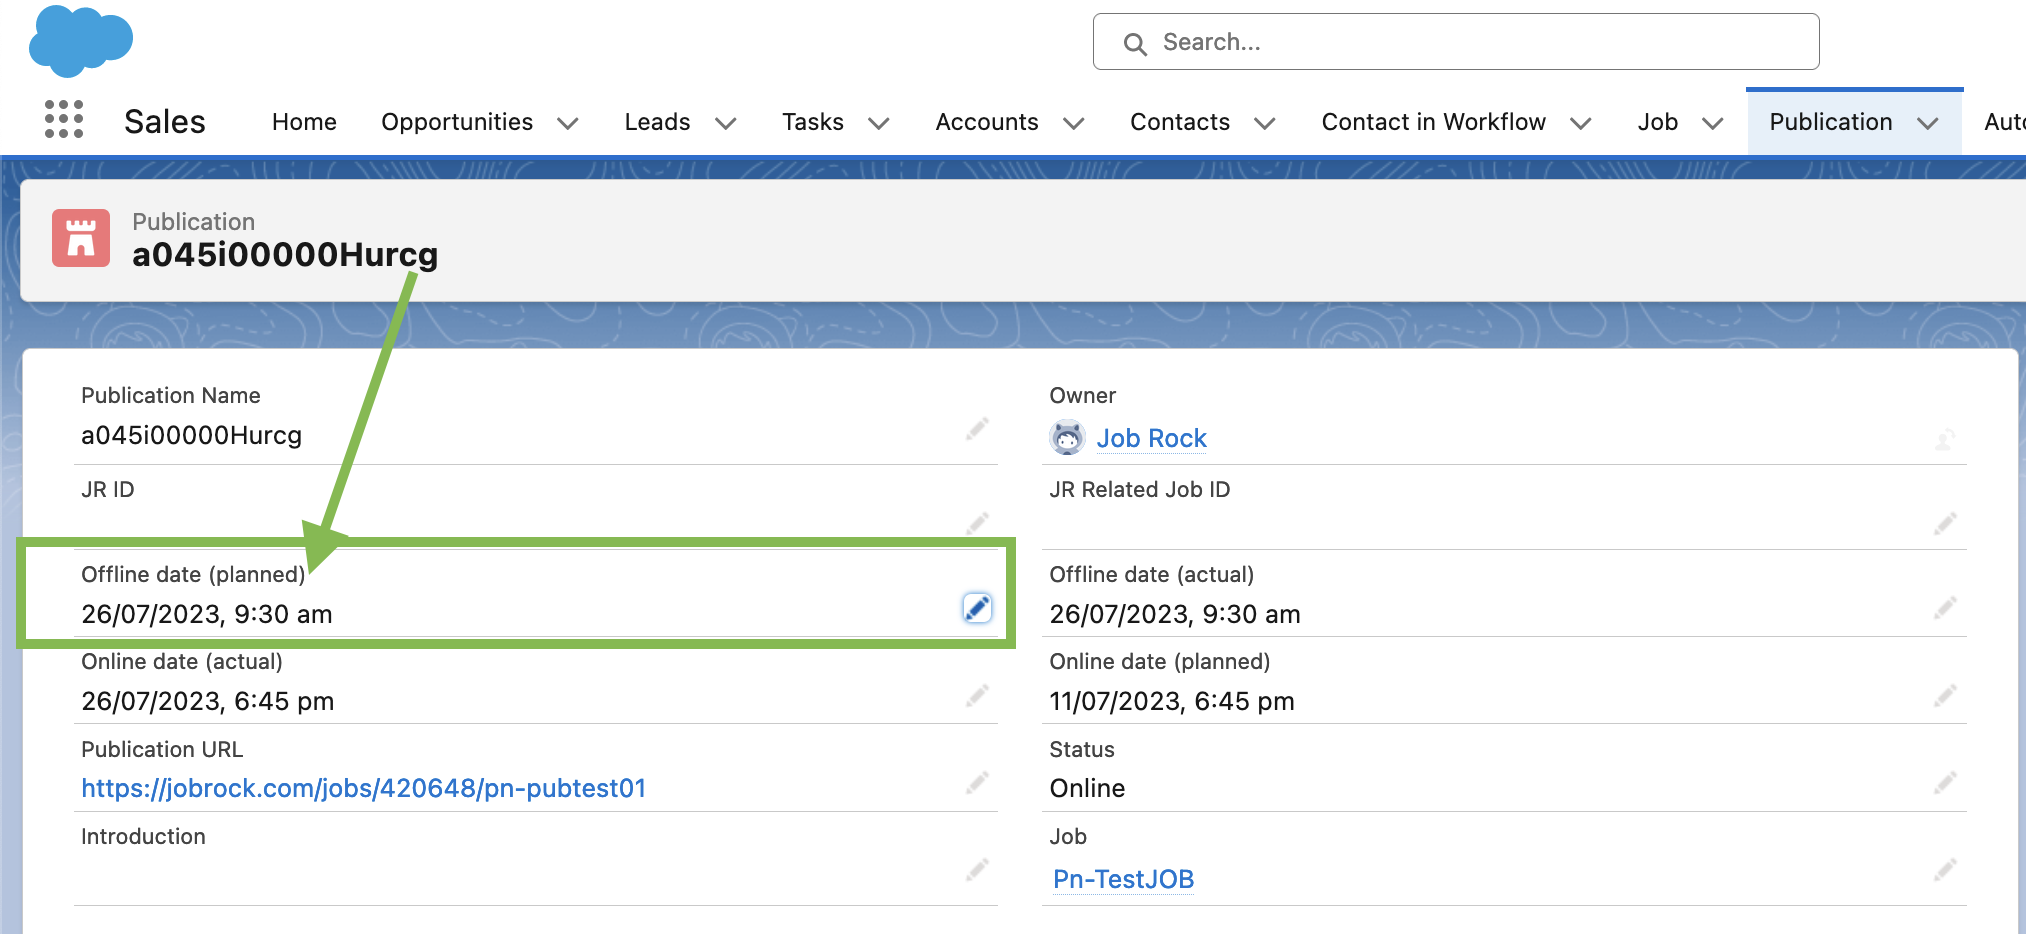This screenshot has height=934, width=2026.
Task: Switch to the Tasks tab
Action: (x=813, y=122)
